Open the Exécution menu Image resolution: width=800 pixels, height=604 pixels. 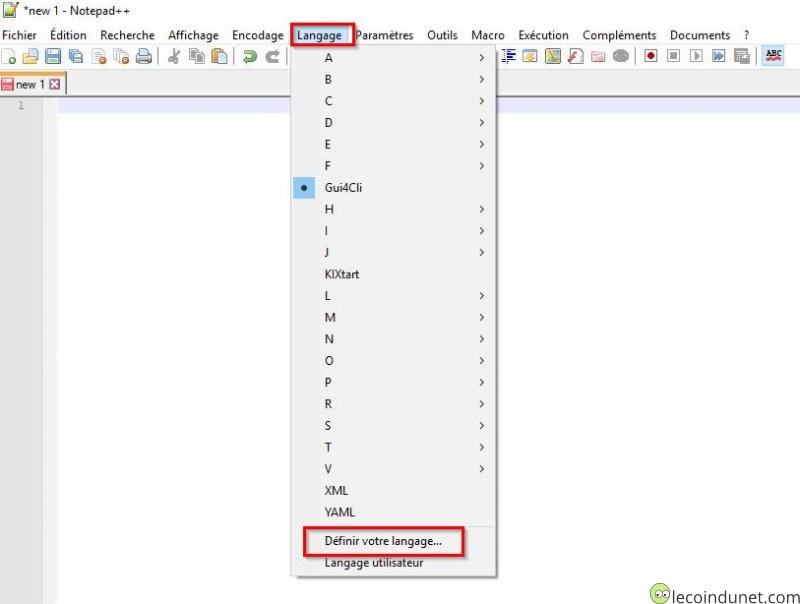click(543, 35)
